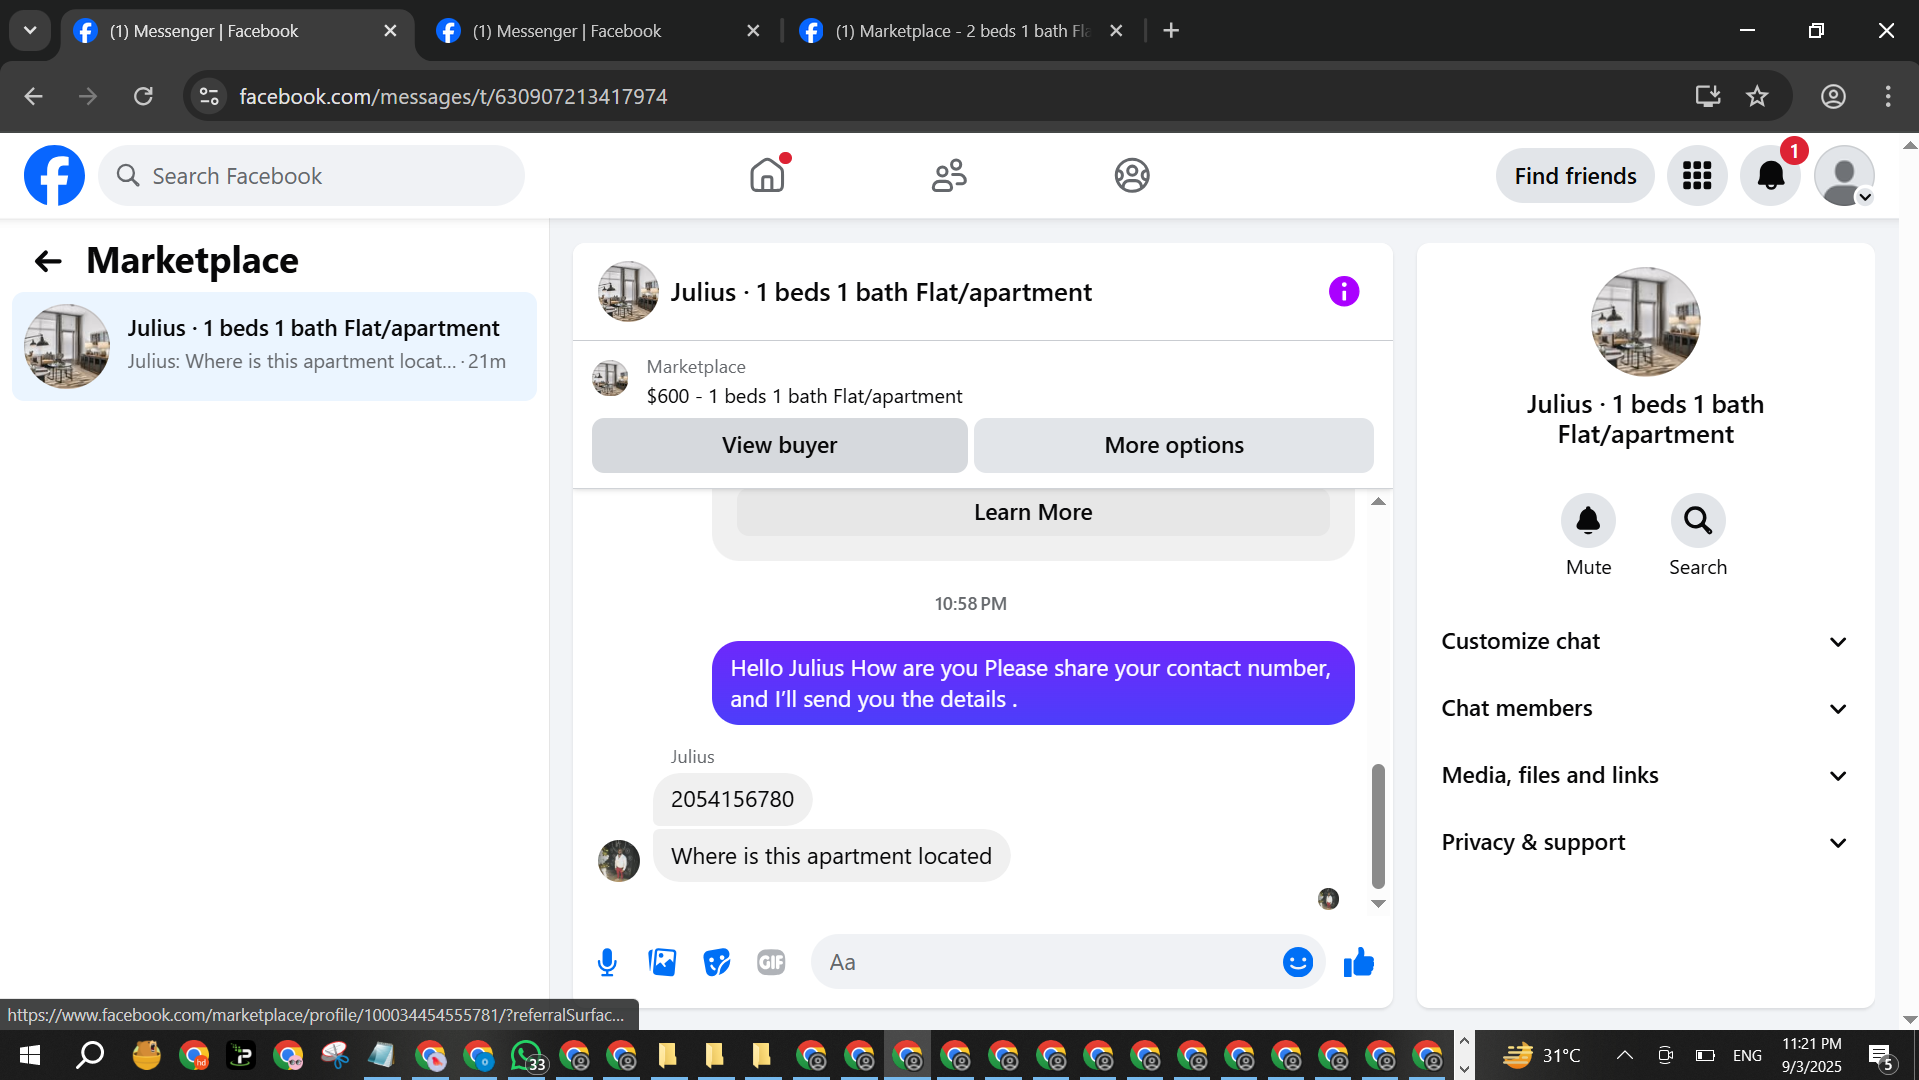Open the Facebook menu grid icon

(x=1697, y=176)
